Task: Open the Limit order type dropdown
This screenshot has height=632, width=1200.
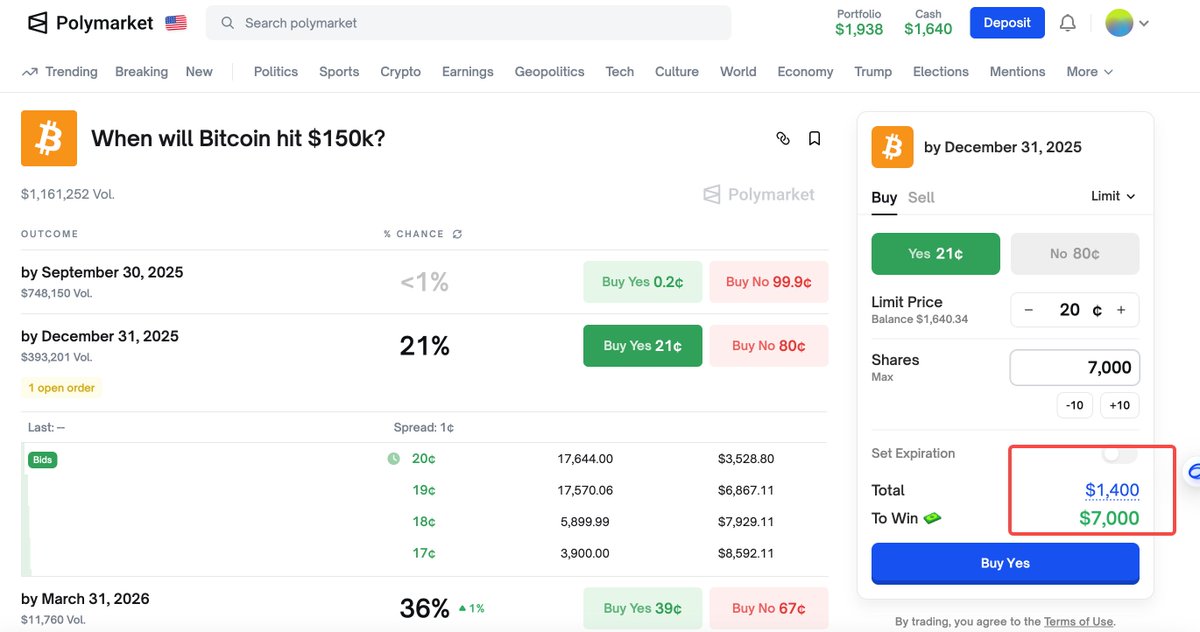Action: pos(1113,196)
